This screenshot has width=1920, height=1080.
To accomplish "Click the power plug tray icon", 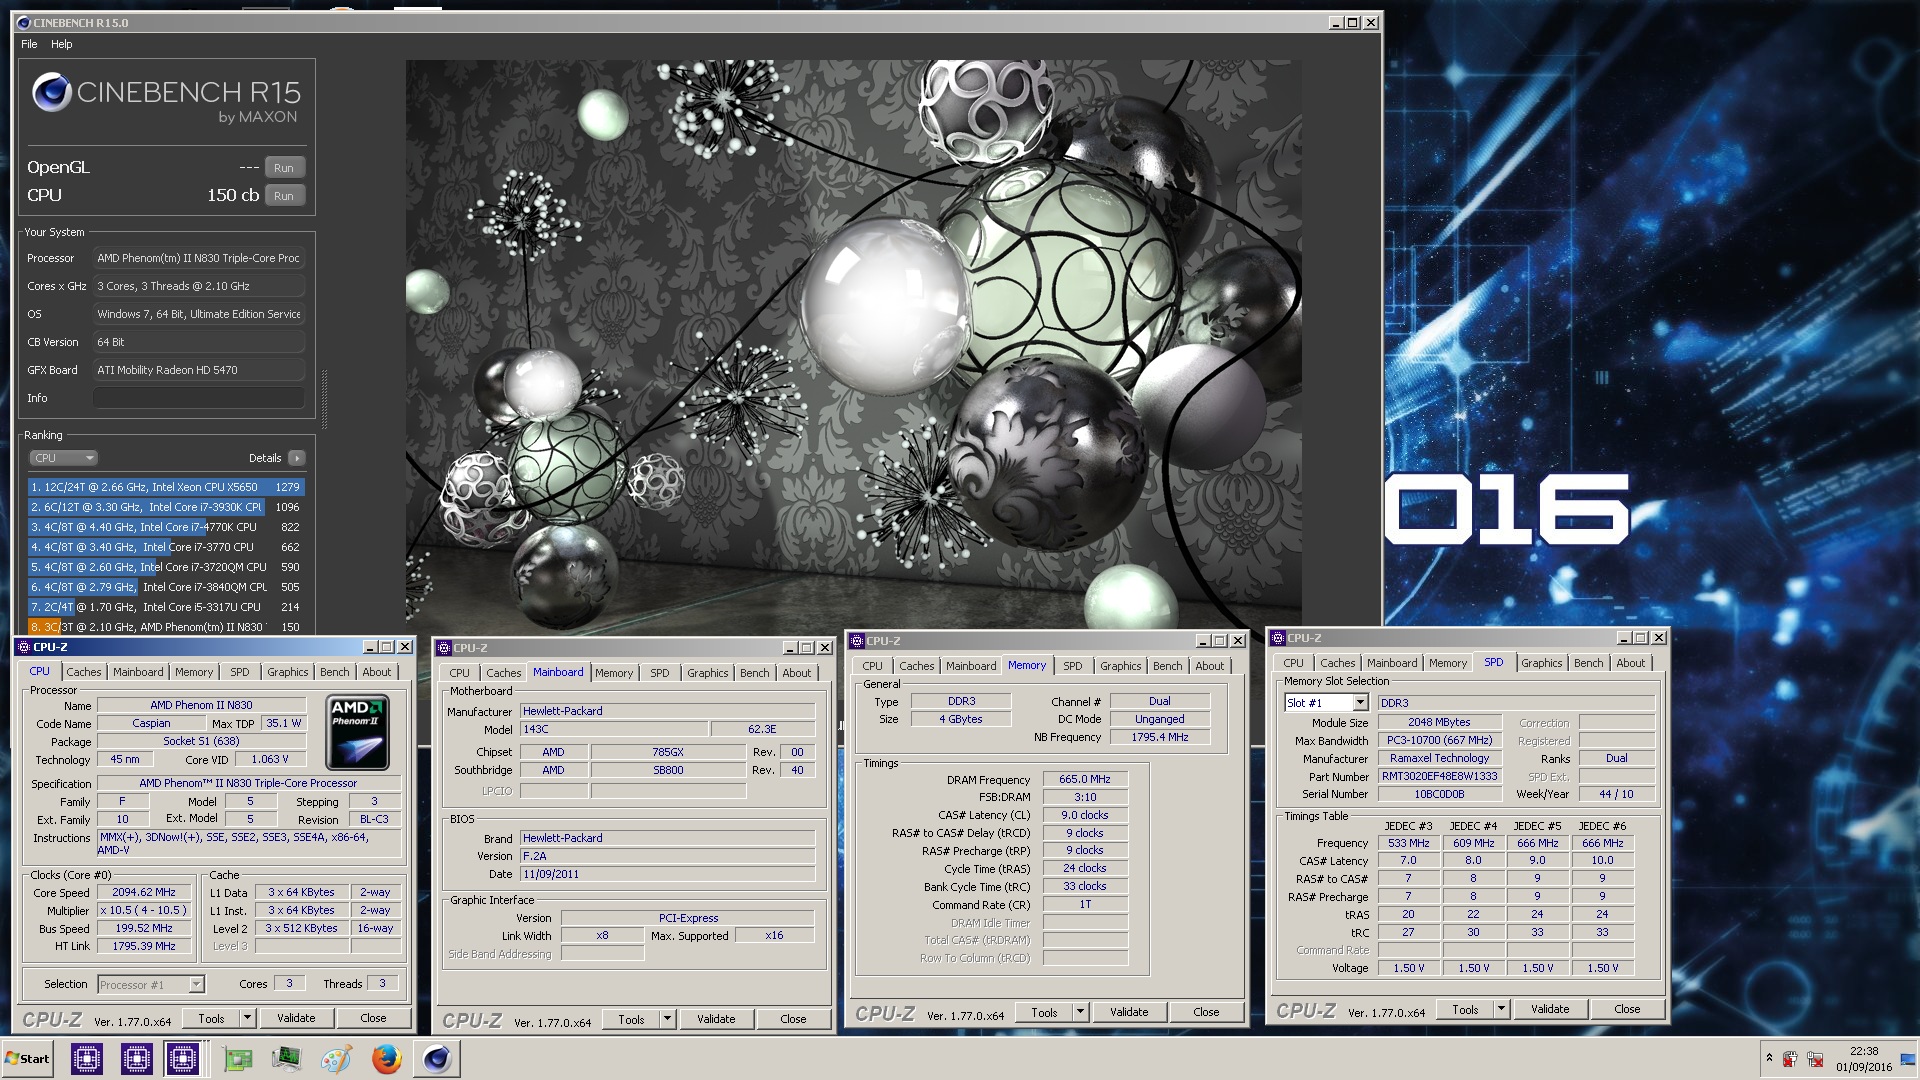I will pyautogui.click(x=1790, y=1059).
